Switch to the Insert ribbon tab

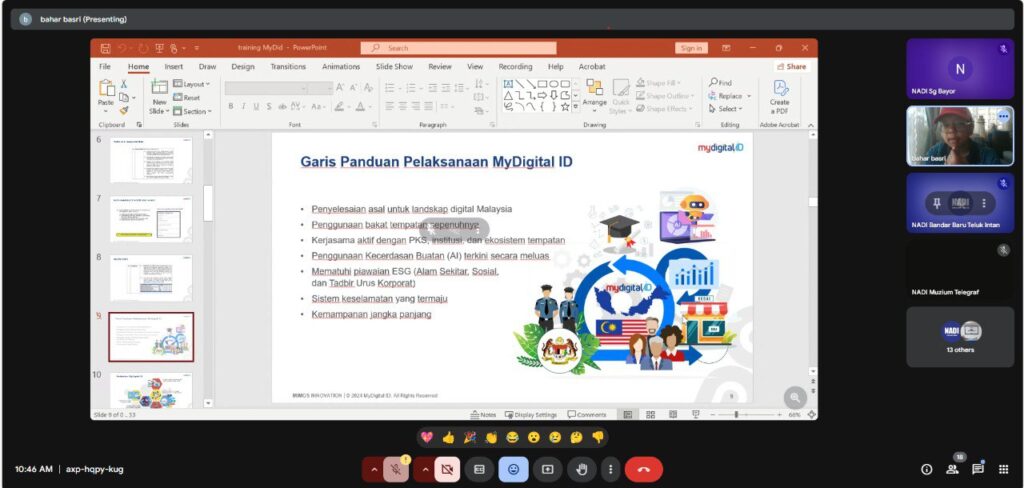point(173,67)
